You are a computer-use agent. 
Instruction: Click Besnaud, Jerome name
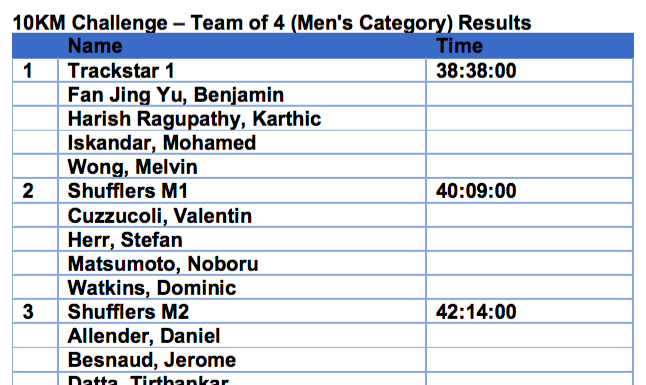[152, 360]
